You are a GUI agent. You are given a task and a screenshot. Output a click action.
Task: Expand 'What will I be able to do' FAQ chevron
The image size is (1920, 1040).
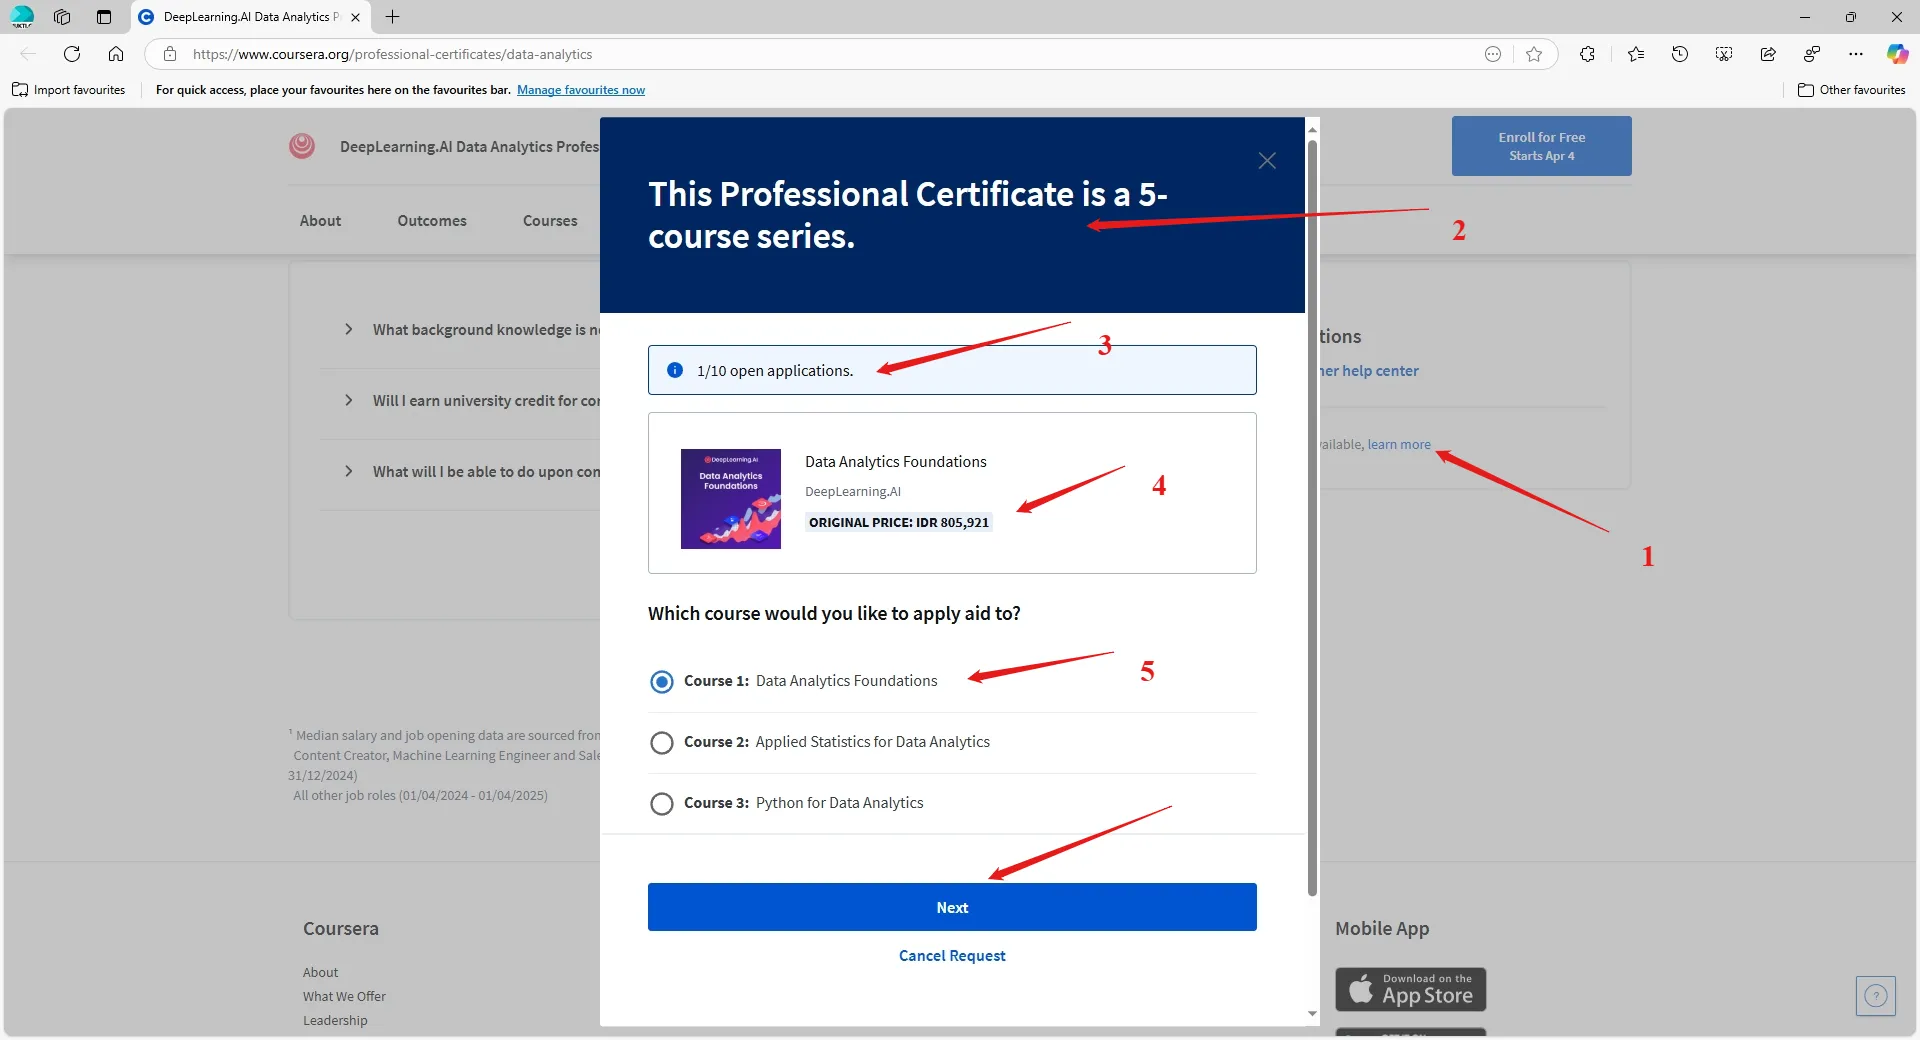point(348,471)
